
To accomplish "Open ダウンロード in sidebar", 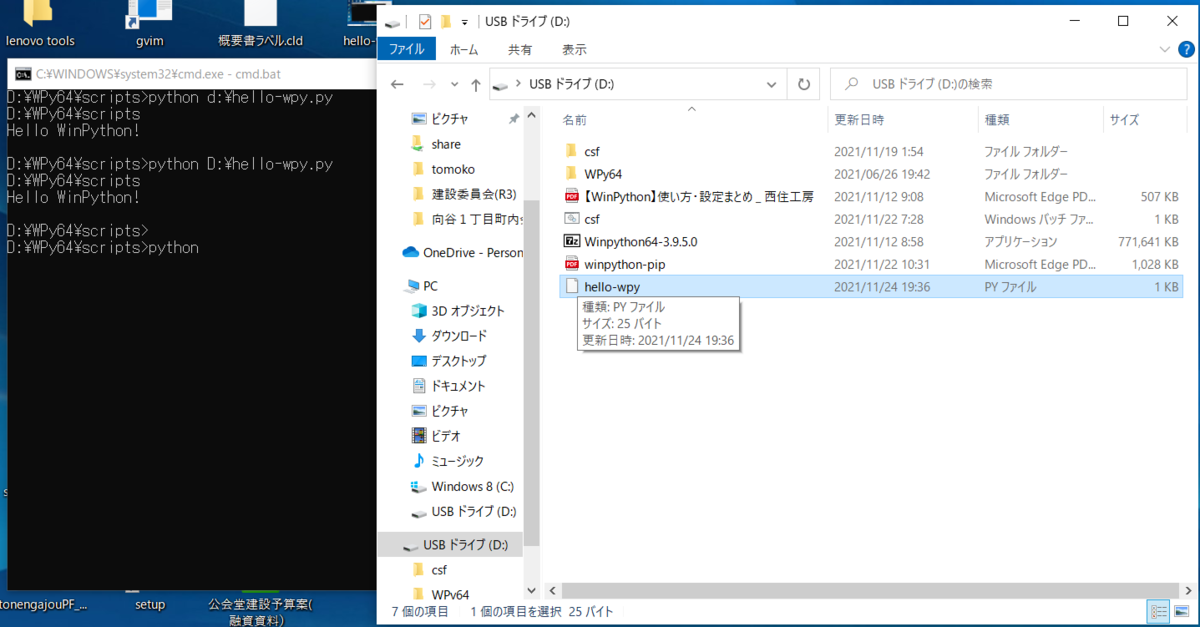I will point(459,335).
